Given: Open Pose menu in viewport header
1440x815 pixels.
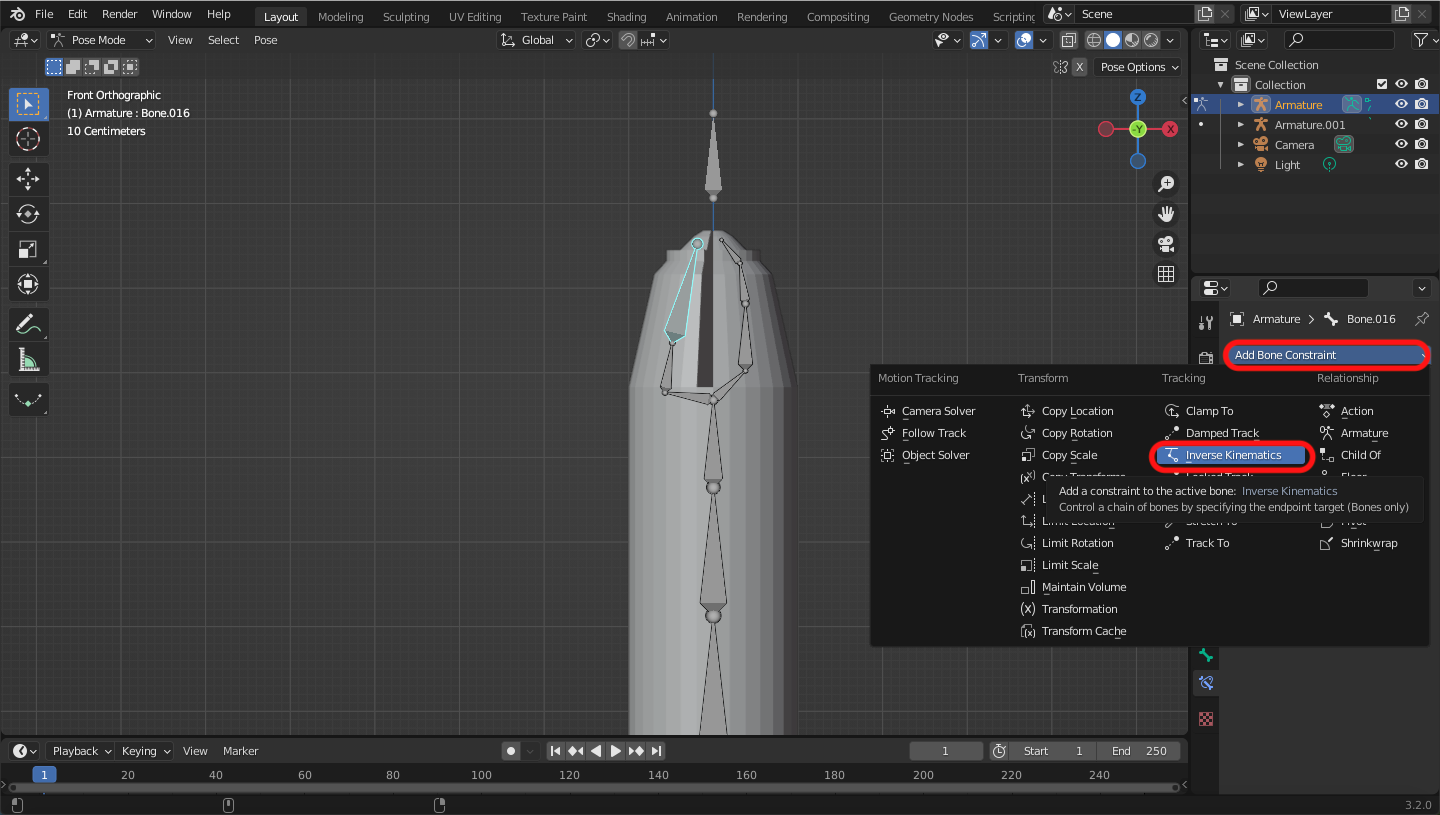Looking at the screenshot, I should pos(265,40).
